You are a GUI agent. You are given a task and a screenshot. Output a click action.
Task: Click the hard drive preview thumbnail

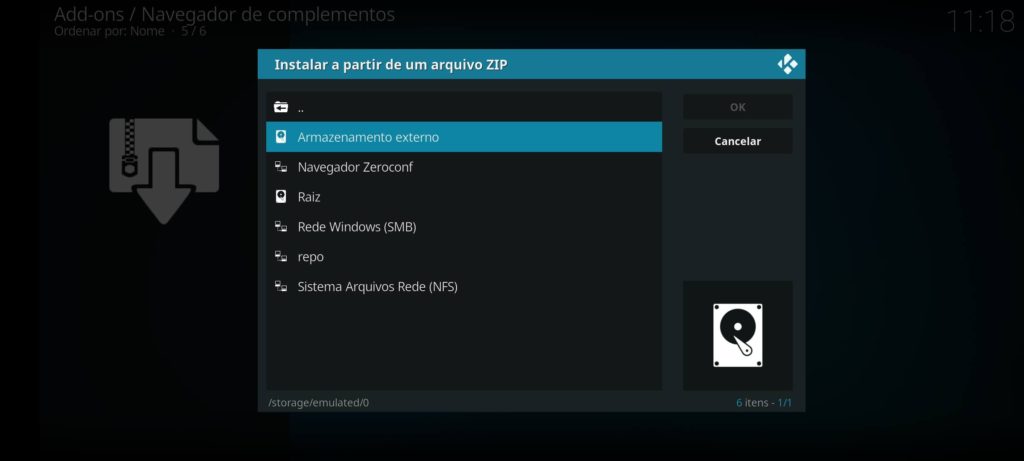tap(738, 335)
